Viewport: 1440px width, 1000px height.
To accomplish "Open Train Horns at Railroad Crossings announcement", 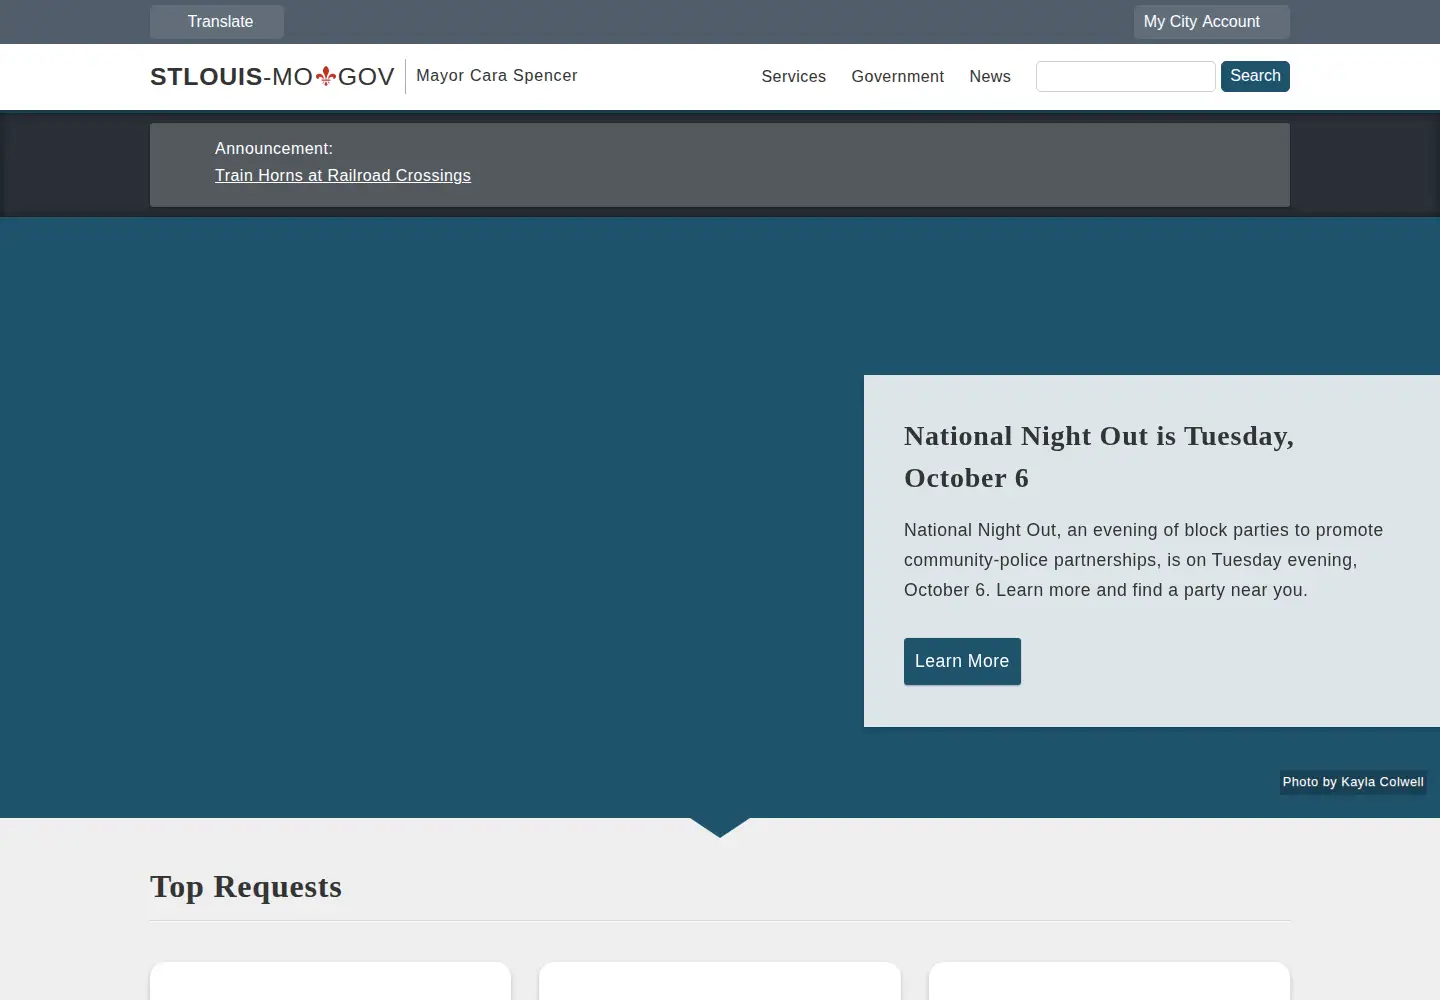I will pyautogui.click(x=343, y=176).
